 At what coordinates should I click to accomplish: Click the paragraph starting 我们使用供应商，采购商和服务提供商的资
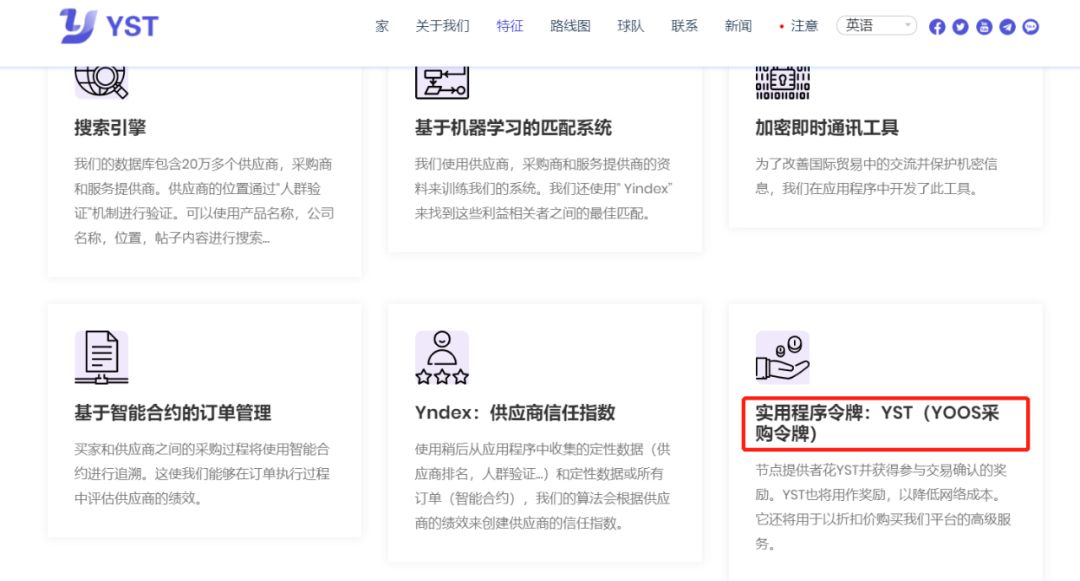(x=543, y=189)
